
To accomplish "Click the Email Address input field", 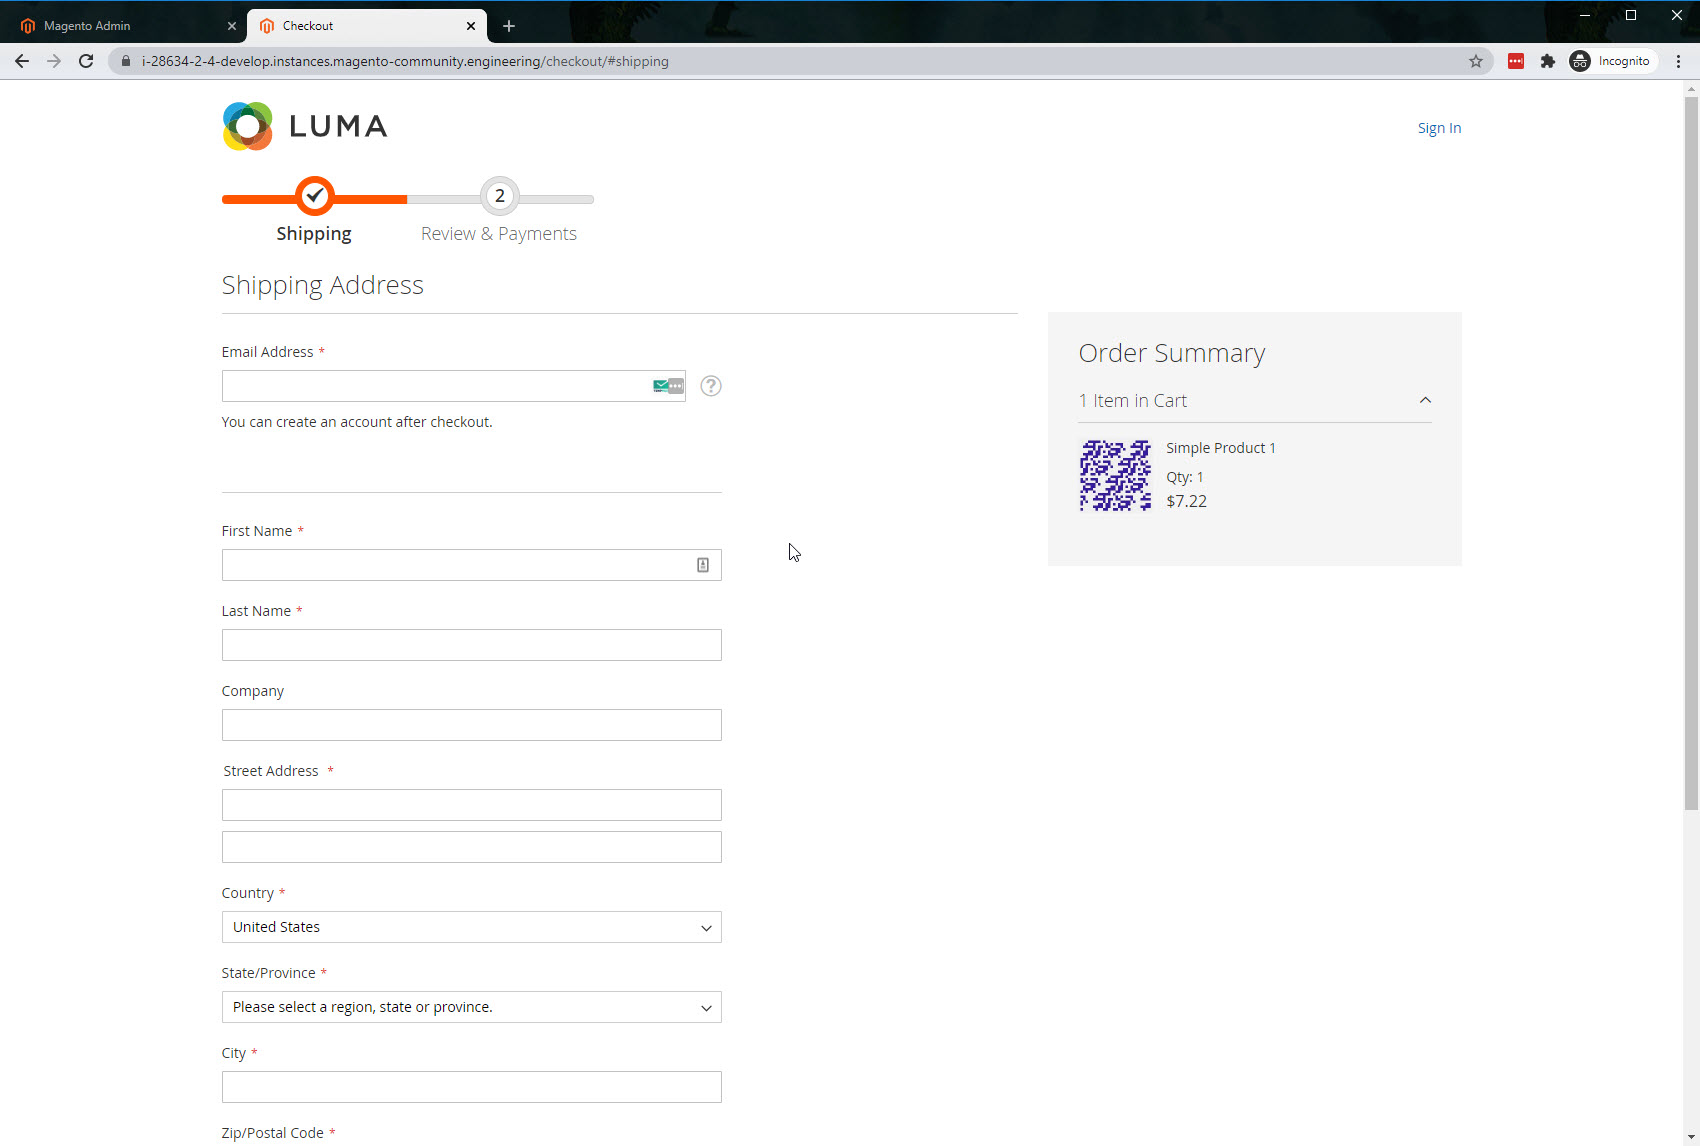I will click(454, 386).
